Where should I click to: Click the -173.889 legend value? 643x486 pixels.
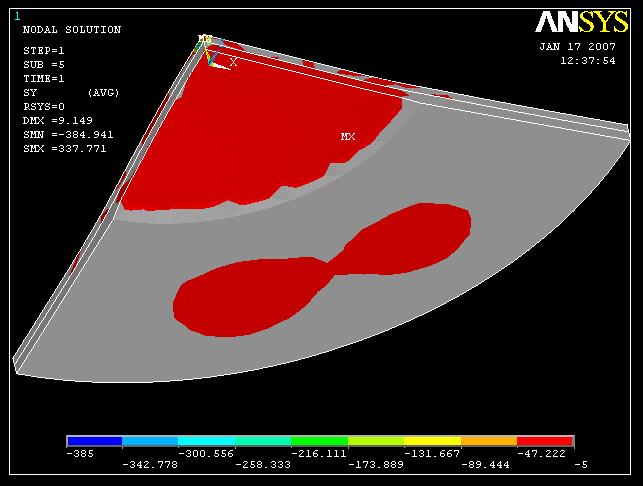tap(376, 465)
